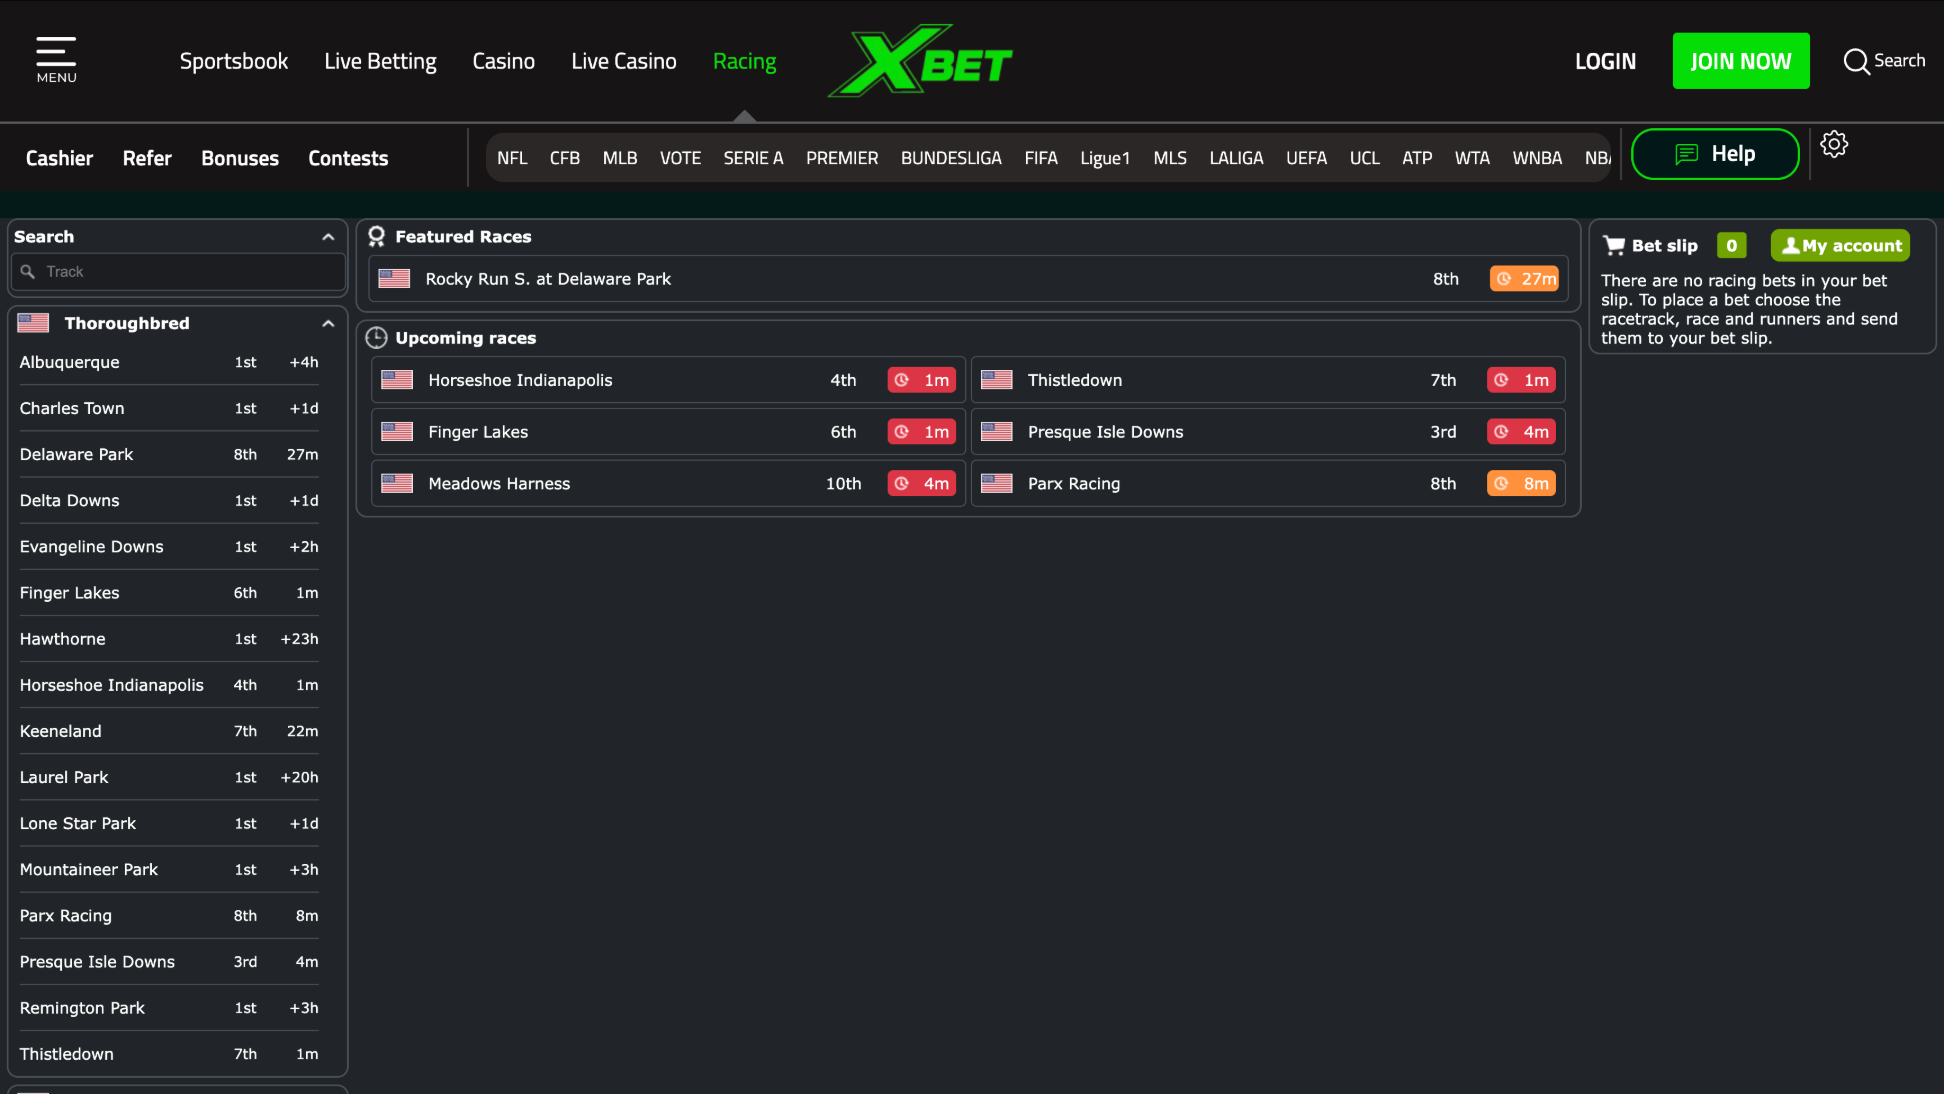The width and height of the screenshot is (1944, 1094).
Task: Switch to the NFL tab
Action: pyautogui.click(x=512, y=157)
